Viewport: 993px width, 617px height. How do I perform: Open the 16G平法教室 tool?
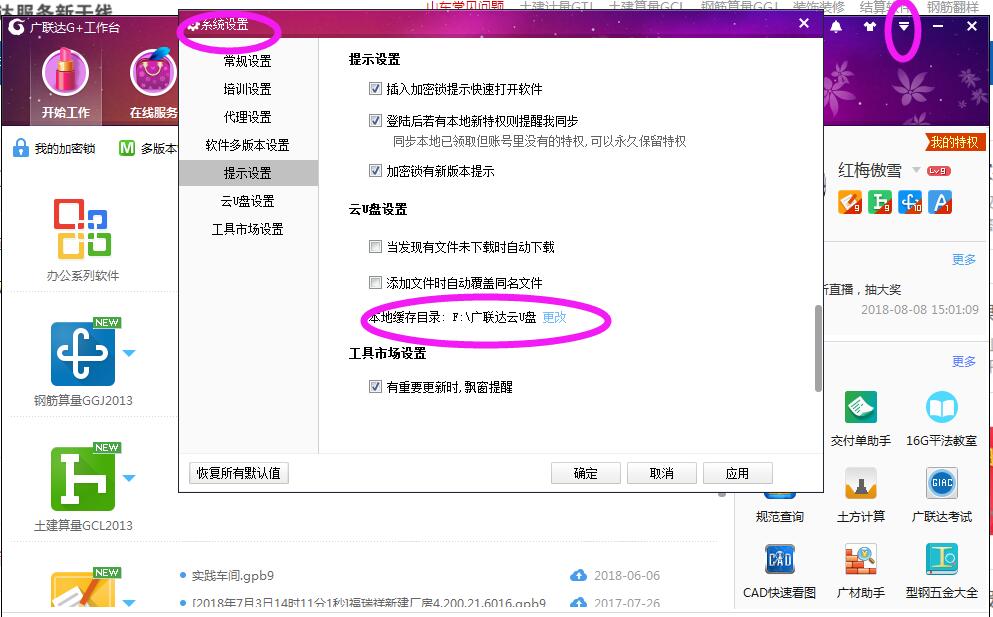tap(941, 407)
